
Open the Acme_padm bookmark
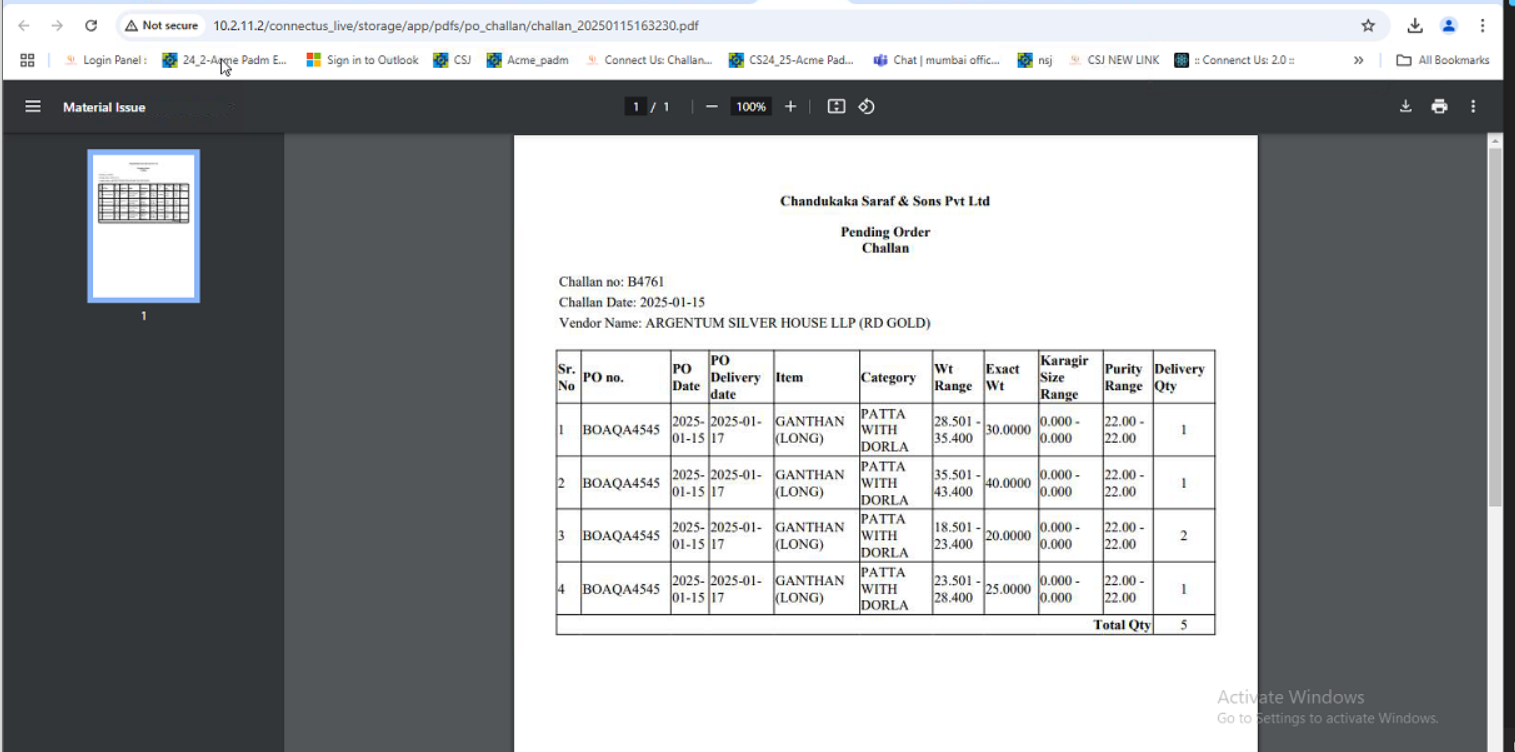(527, 60)
